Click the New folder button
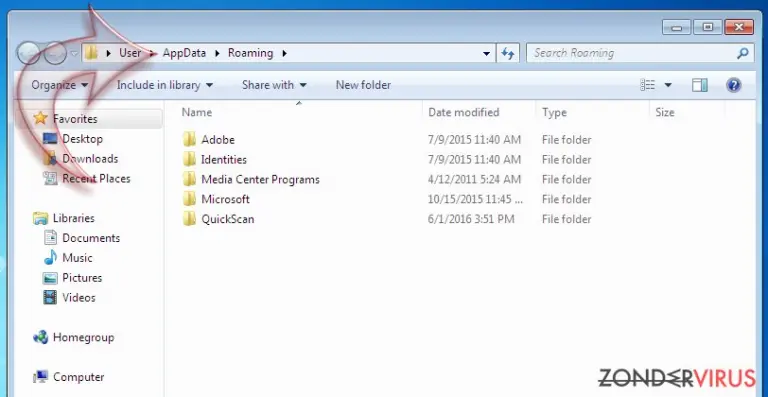768x397 pixels. click(x=363, y=85)
